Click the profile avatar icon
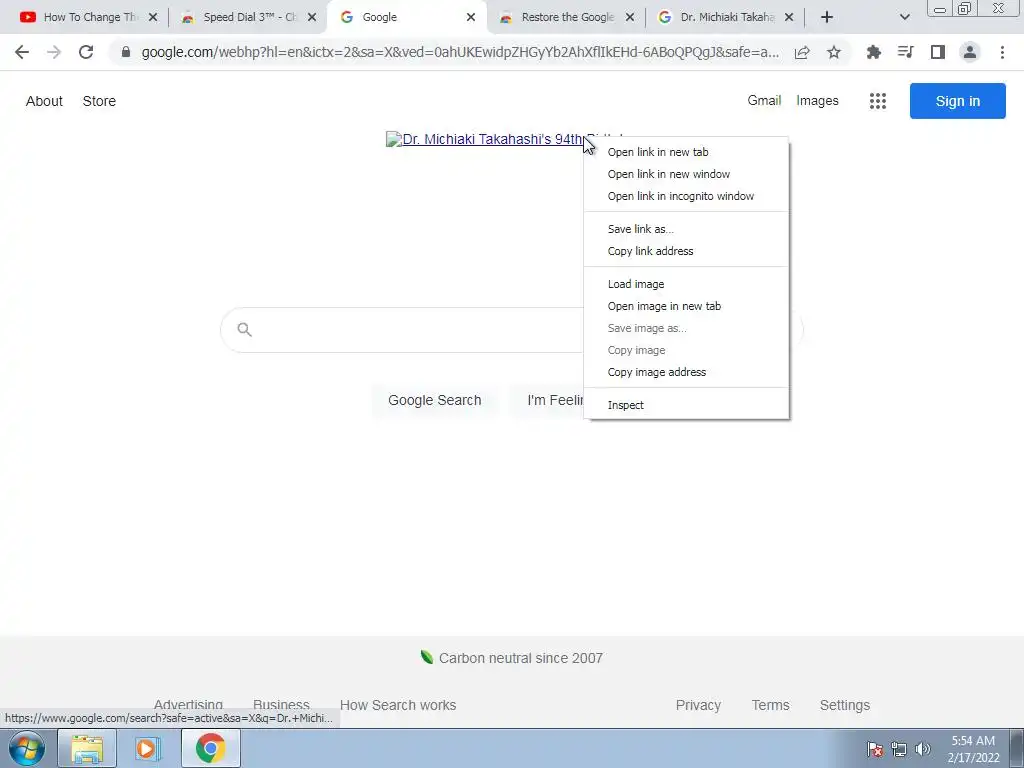The width and height of the screenshot is (1024, 768). [970, 52]
